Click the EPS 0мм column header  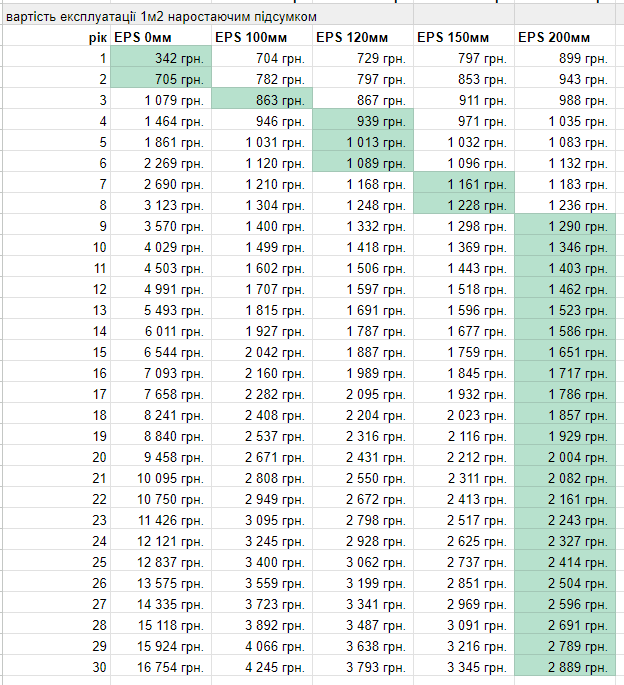tap(161, 37)
